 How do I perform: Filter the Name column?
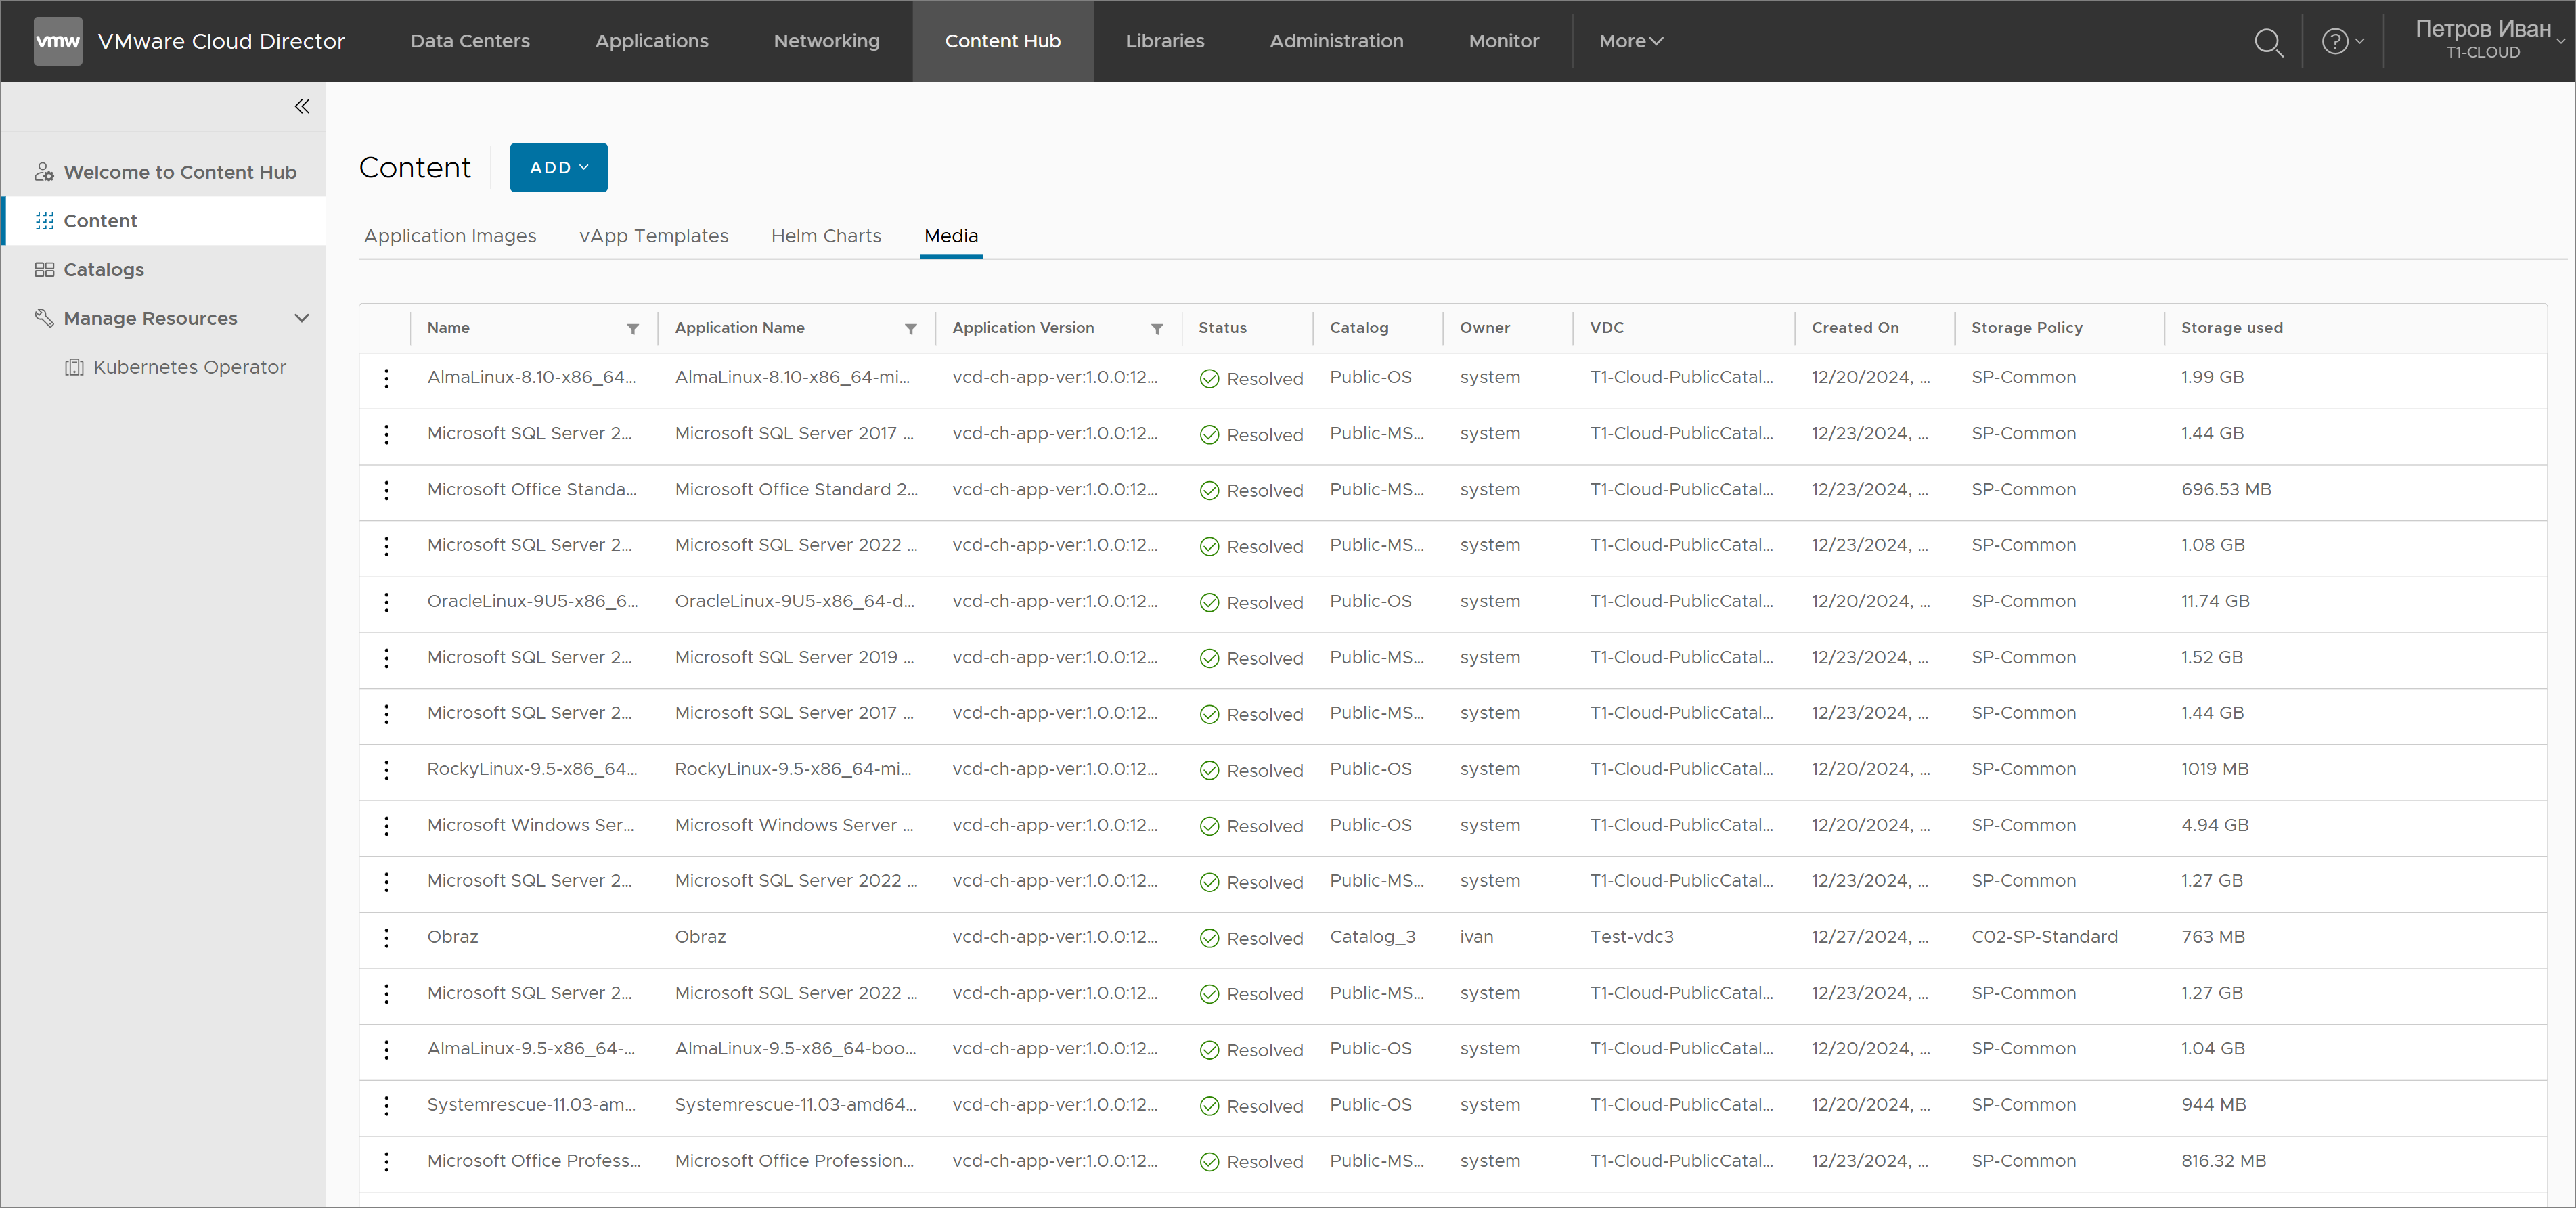point(633,329)
